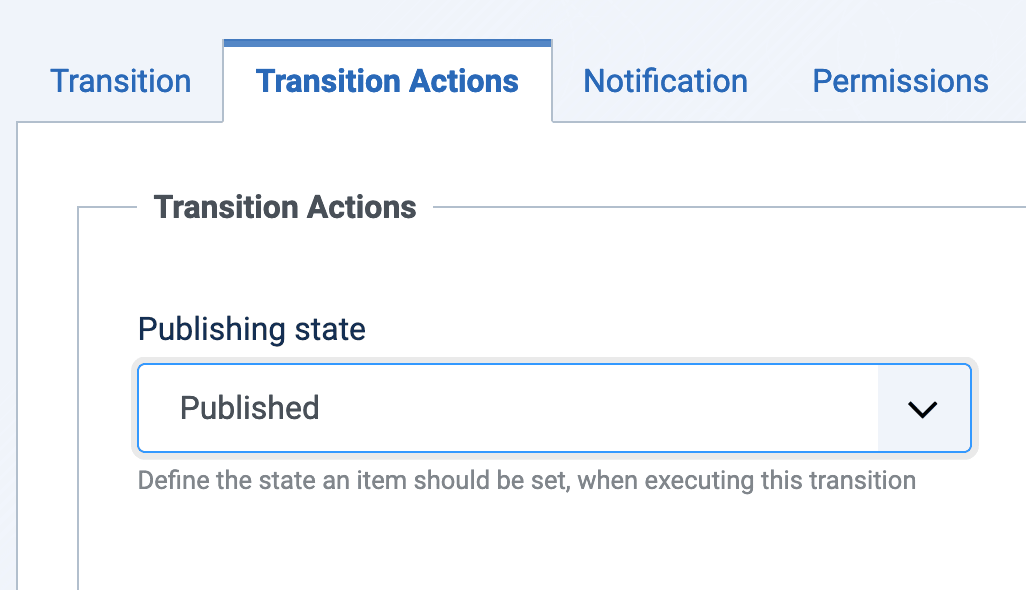Screen dimensions: 1026x590
Task: Select the Transition Actions tab
Action: (x=387, y=81)
